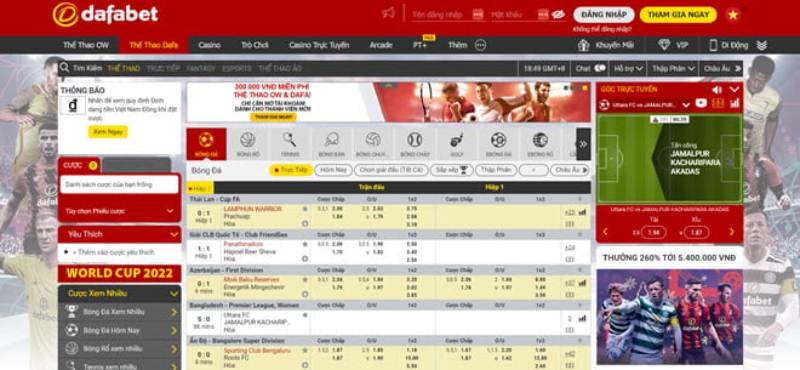Mute the live center speaker icon
Screen dimensions: 800x370
coord(717,90)
